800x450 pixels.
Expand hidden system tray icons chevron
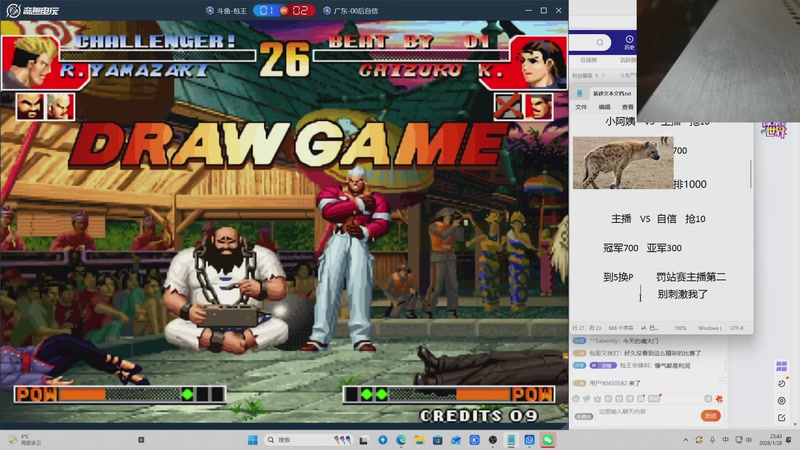[x=686, y=440]
